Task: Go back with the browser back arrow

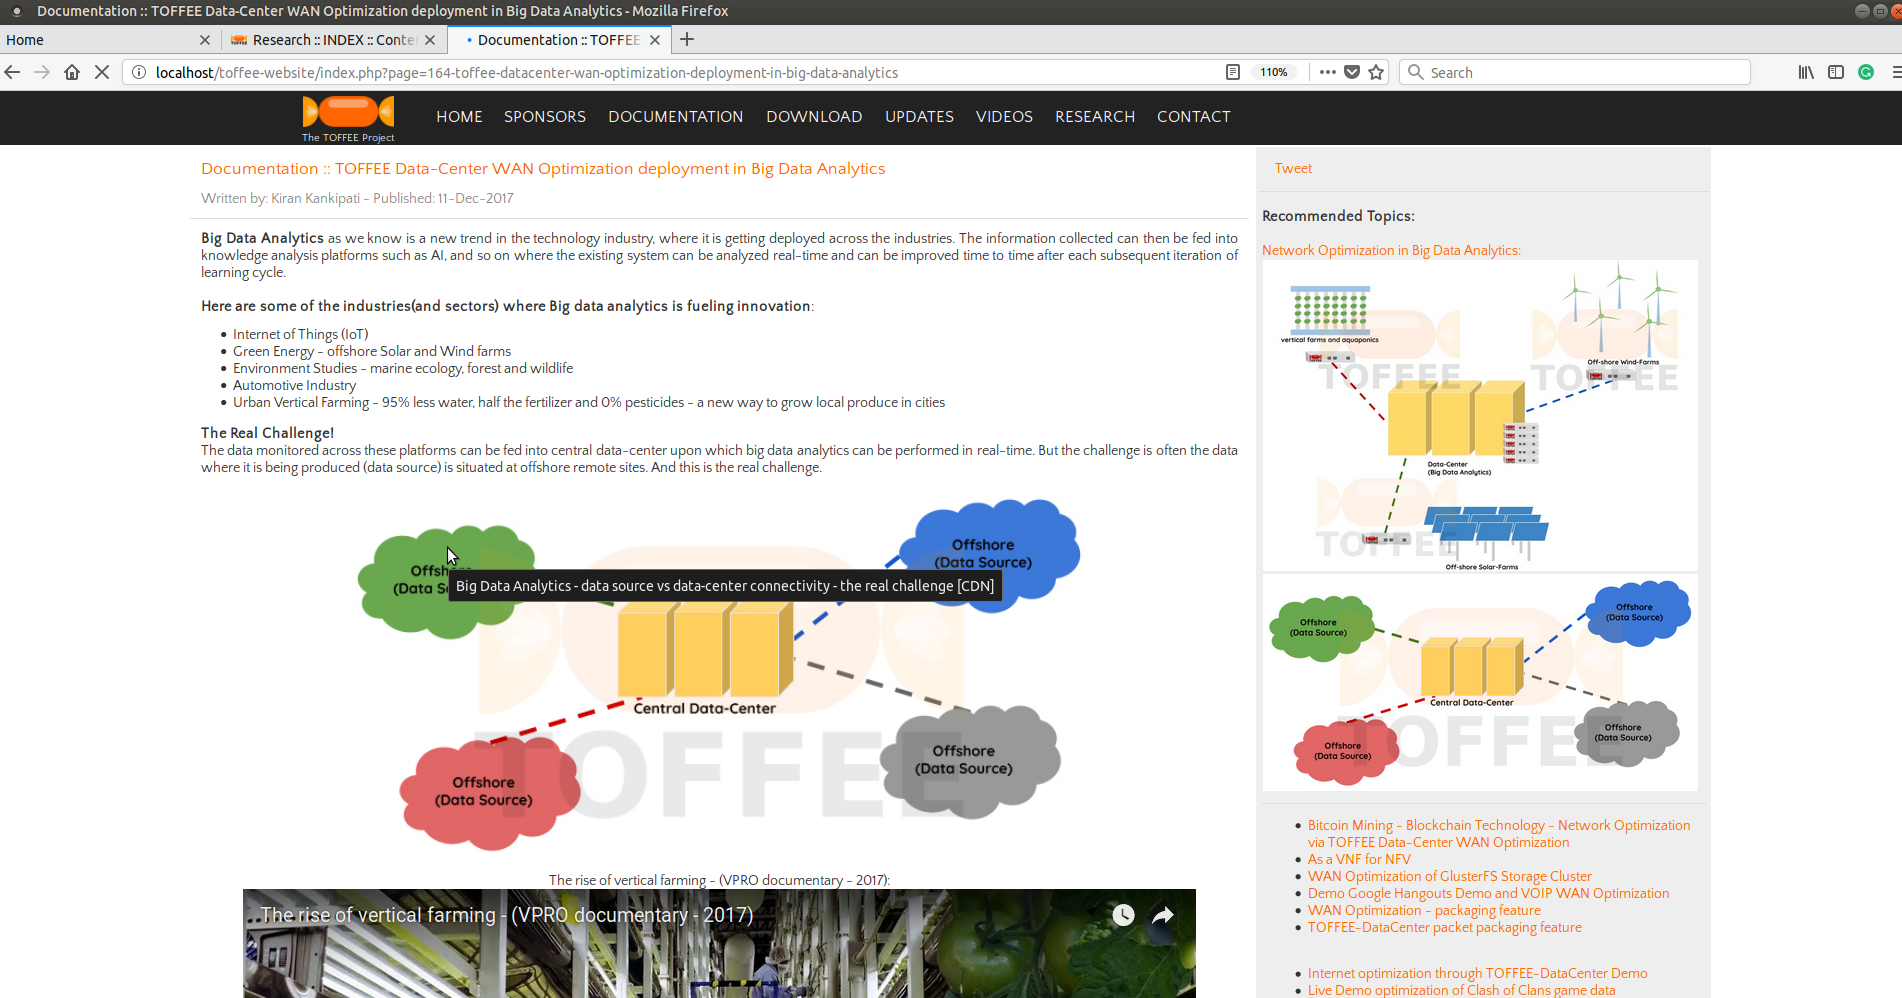Action: coord(13,72)
